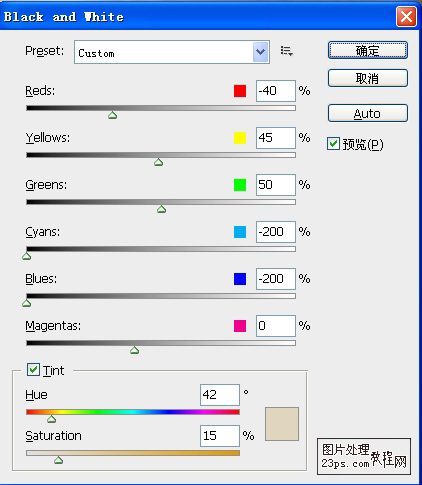
Task: Click the 取消 cancel button
Action: pyautogui.click(x=368, y=78)
